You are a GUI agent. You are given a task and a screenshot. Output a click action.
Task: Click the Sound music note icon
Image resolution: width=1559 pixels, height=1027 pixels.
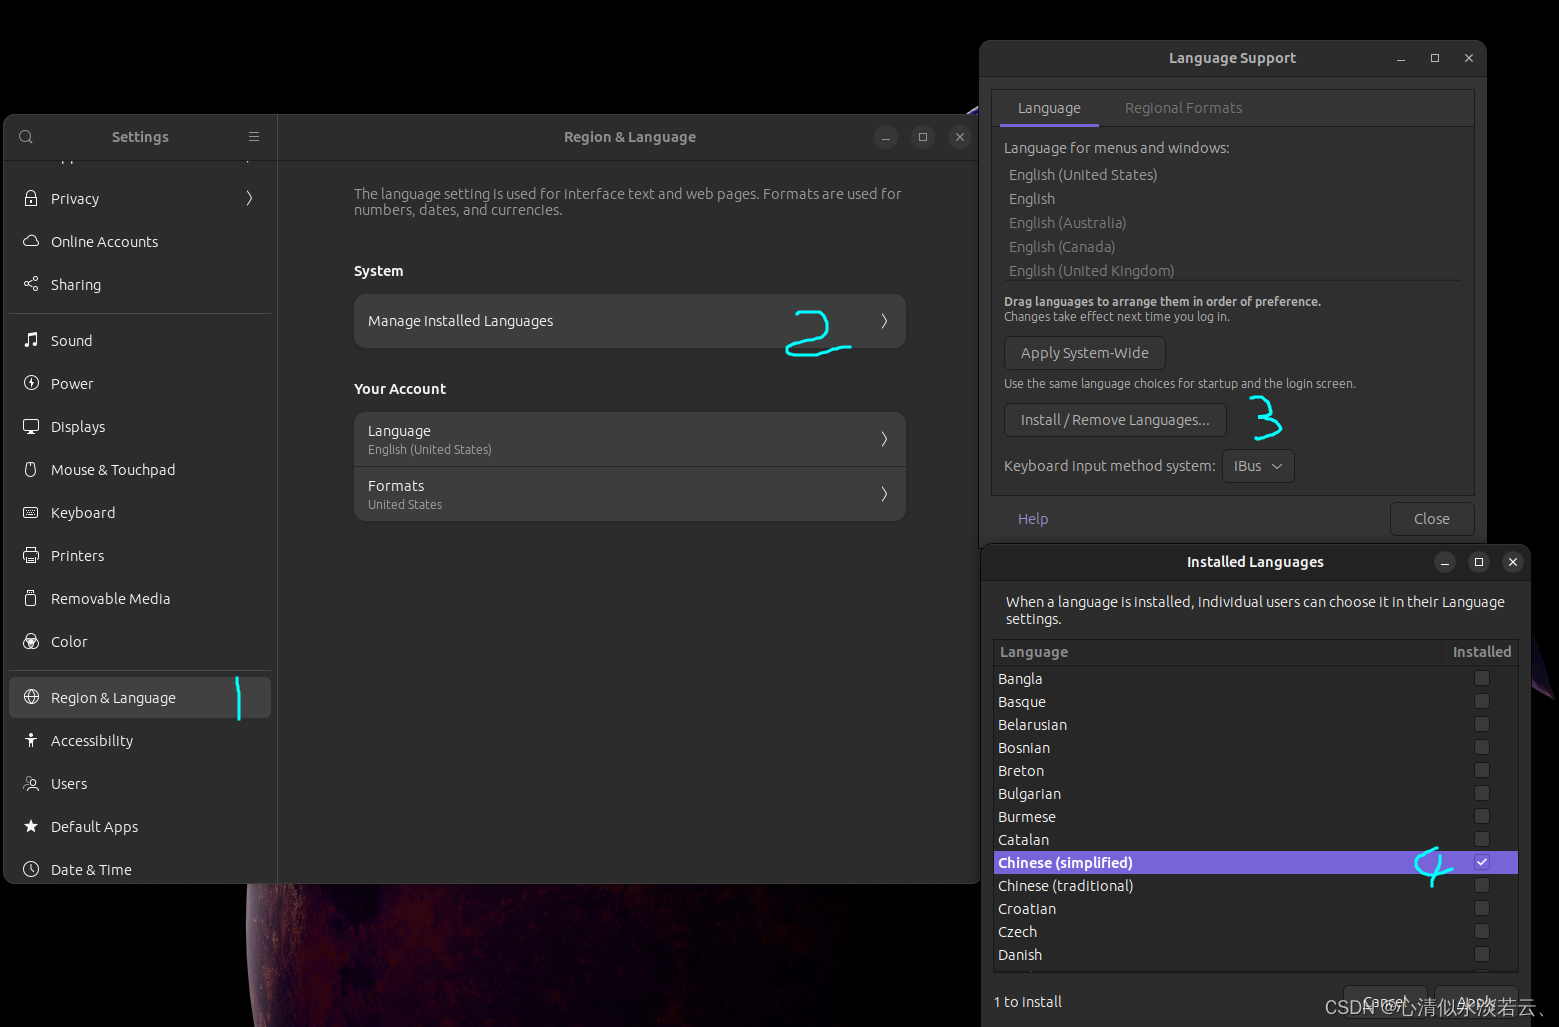pos(31,340)
